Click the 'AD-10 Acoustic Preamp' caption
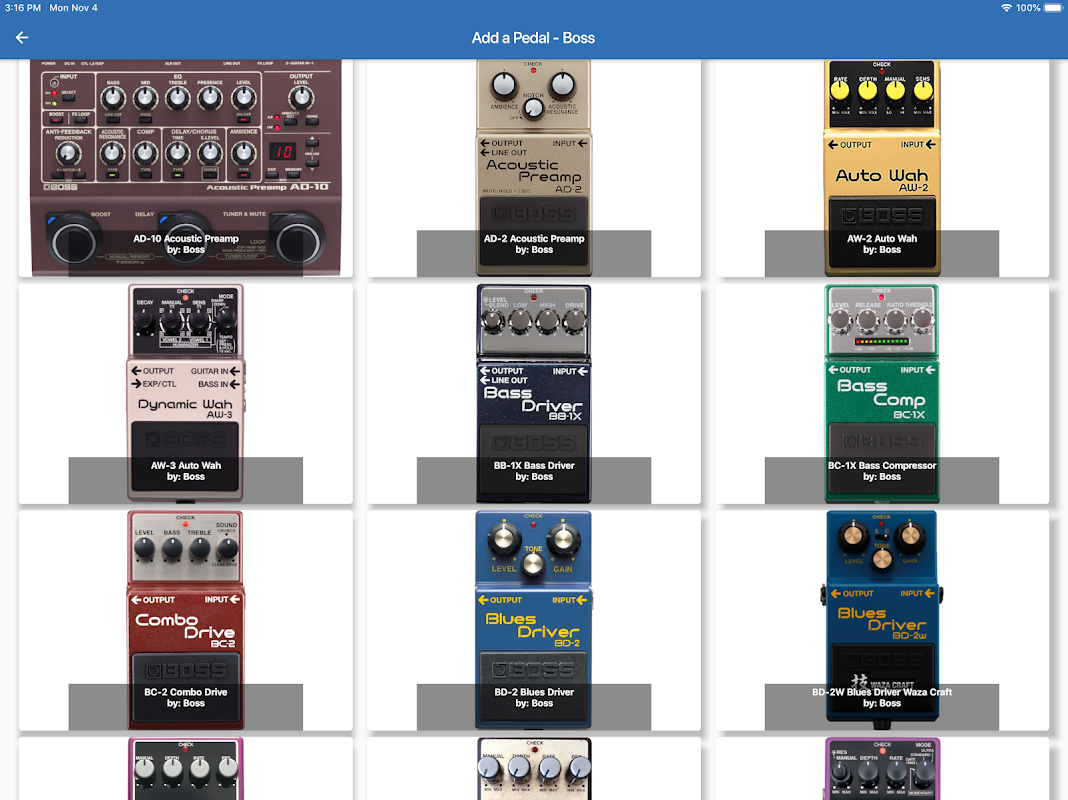This screenshot has width=1068, height=800. (x=186, y=239)
